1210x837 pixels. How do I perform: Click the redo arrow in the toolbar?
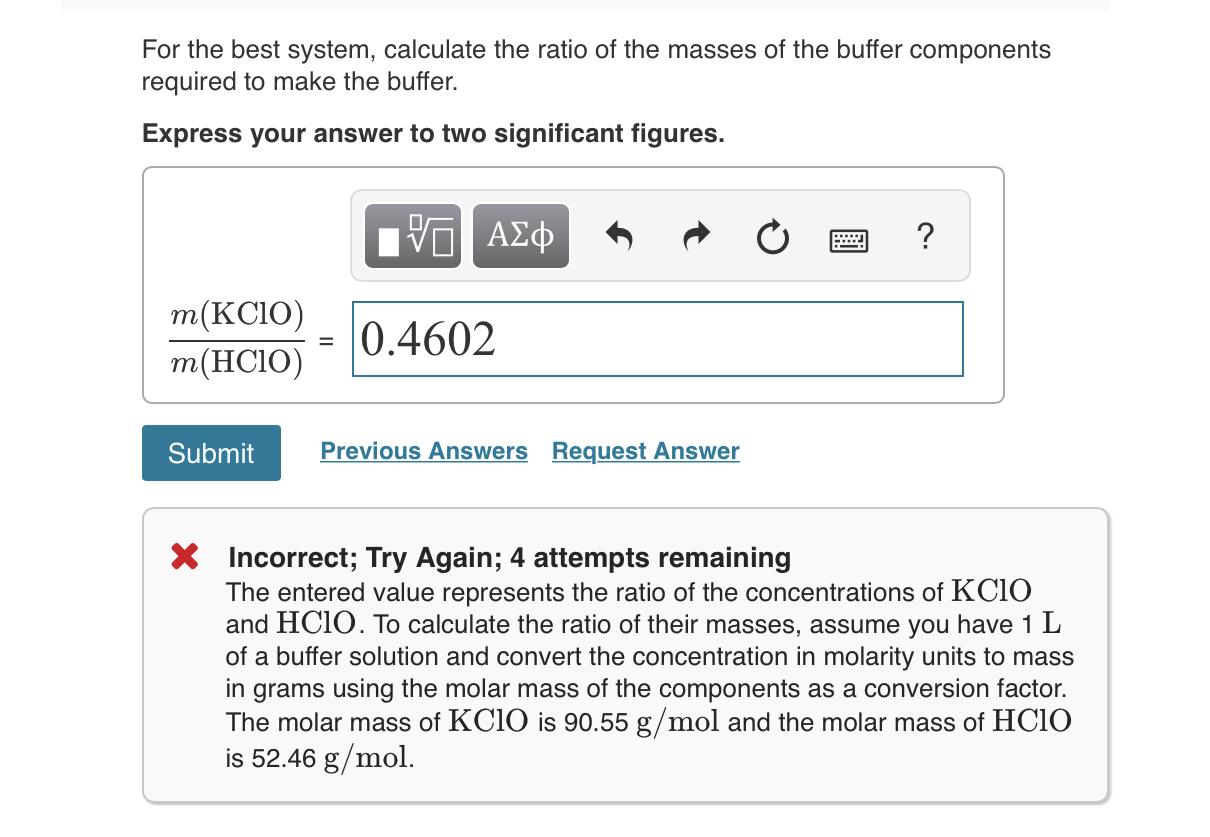coord(696,234)
